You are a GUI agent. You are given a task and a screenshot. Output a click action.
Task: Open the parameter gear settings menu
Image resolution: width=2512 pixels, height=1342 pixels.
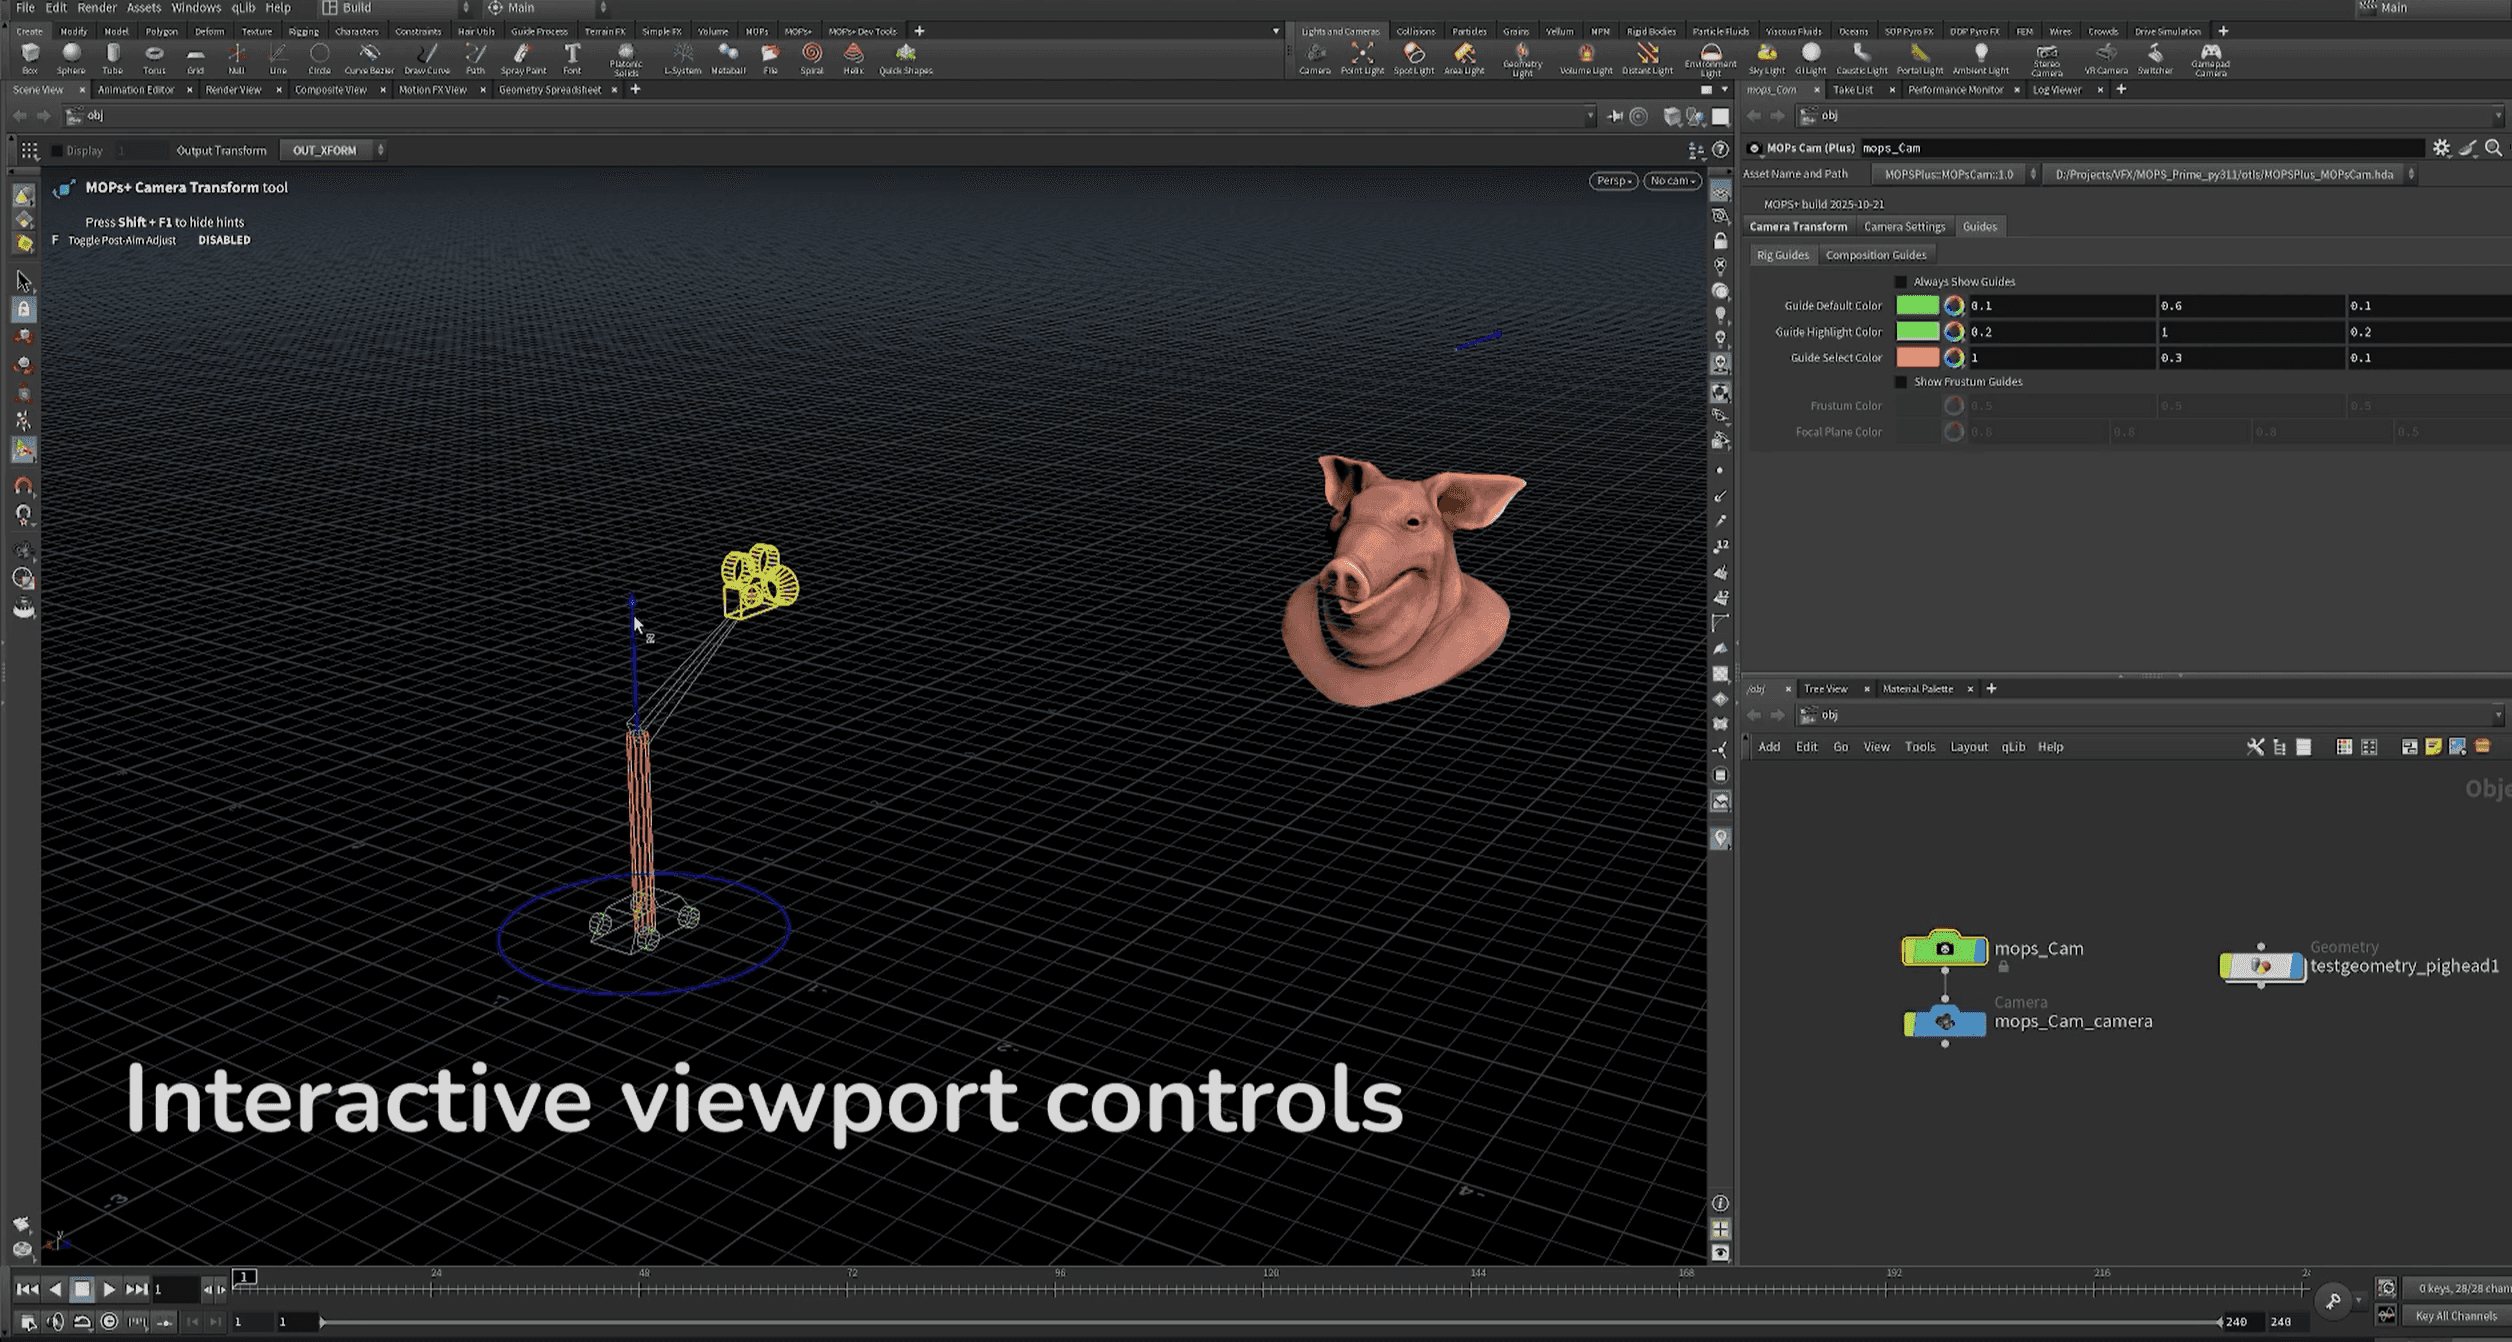click(x=2441, y=148)
